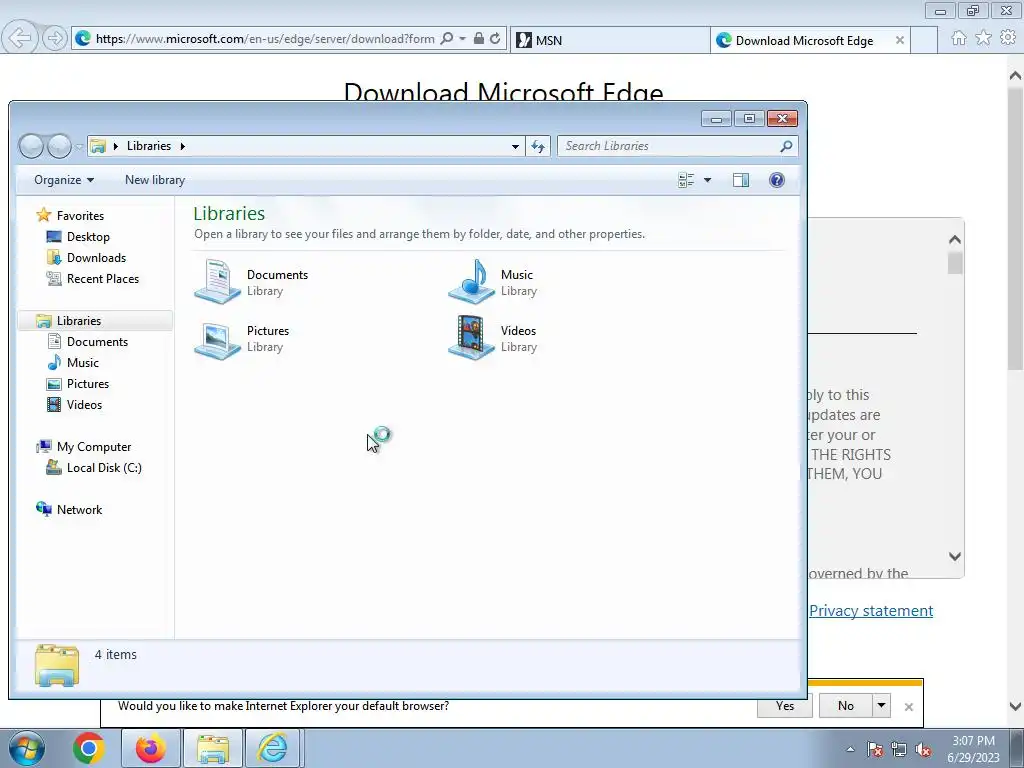Click license text box scroll up arrow
The image size is (1024, 768).
[955, 240]
